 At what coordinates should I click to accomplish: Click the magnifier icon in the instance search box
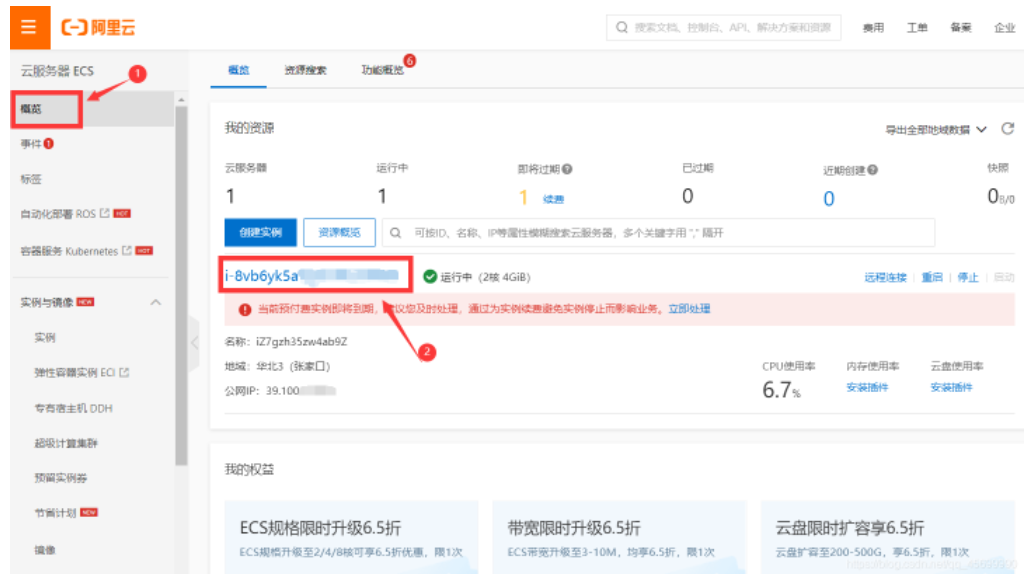click(395, 233)
